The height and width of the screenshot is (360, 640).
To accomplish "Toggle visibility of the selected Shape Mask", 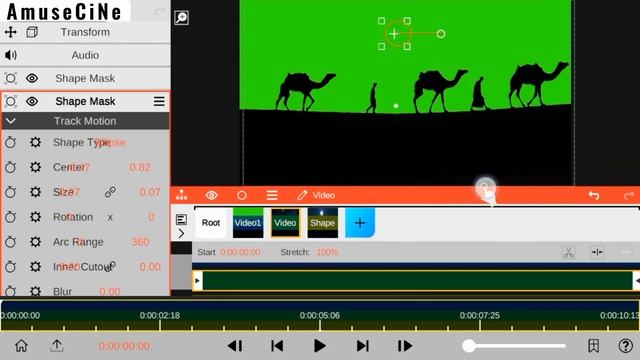I will 32,101.
